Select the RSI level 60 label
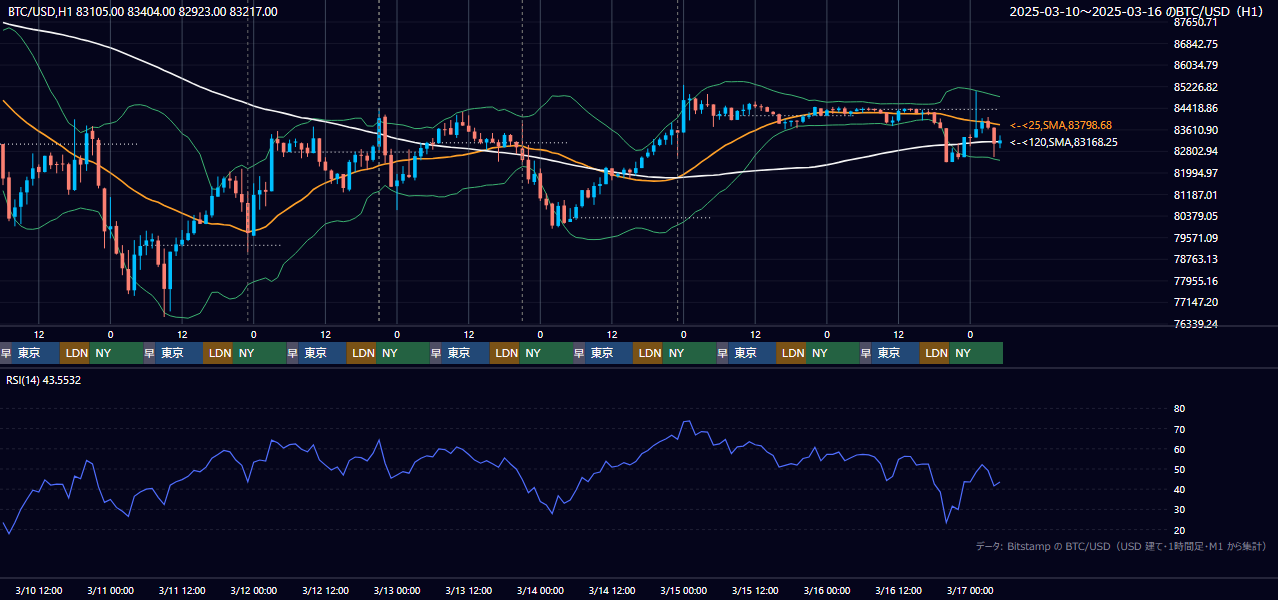 (x=1179, y=449)
